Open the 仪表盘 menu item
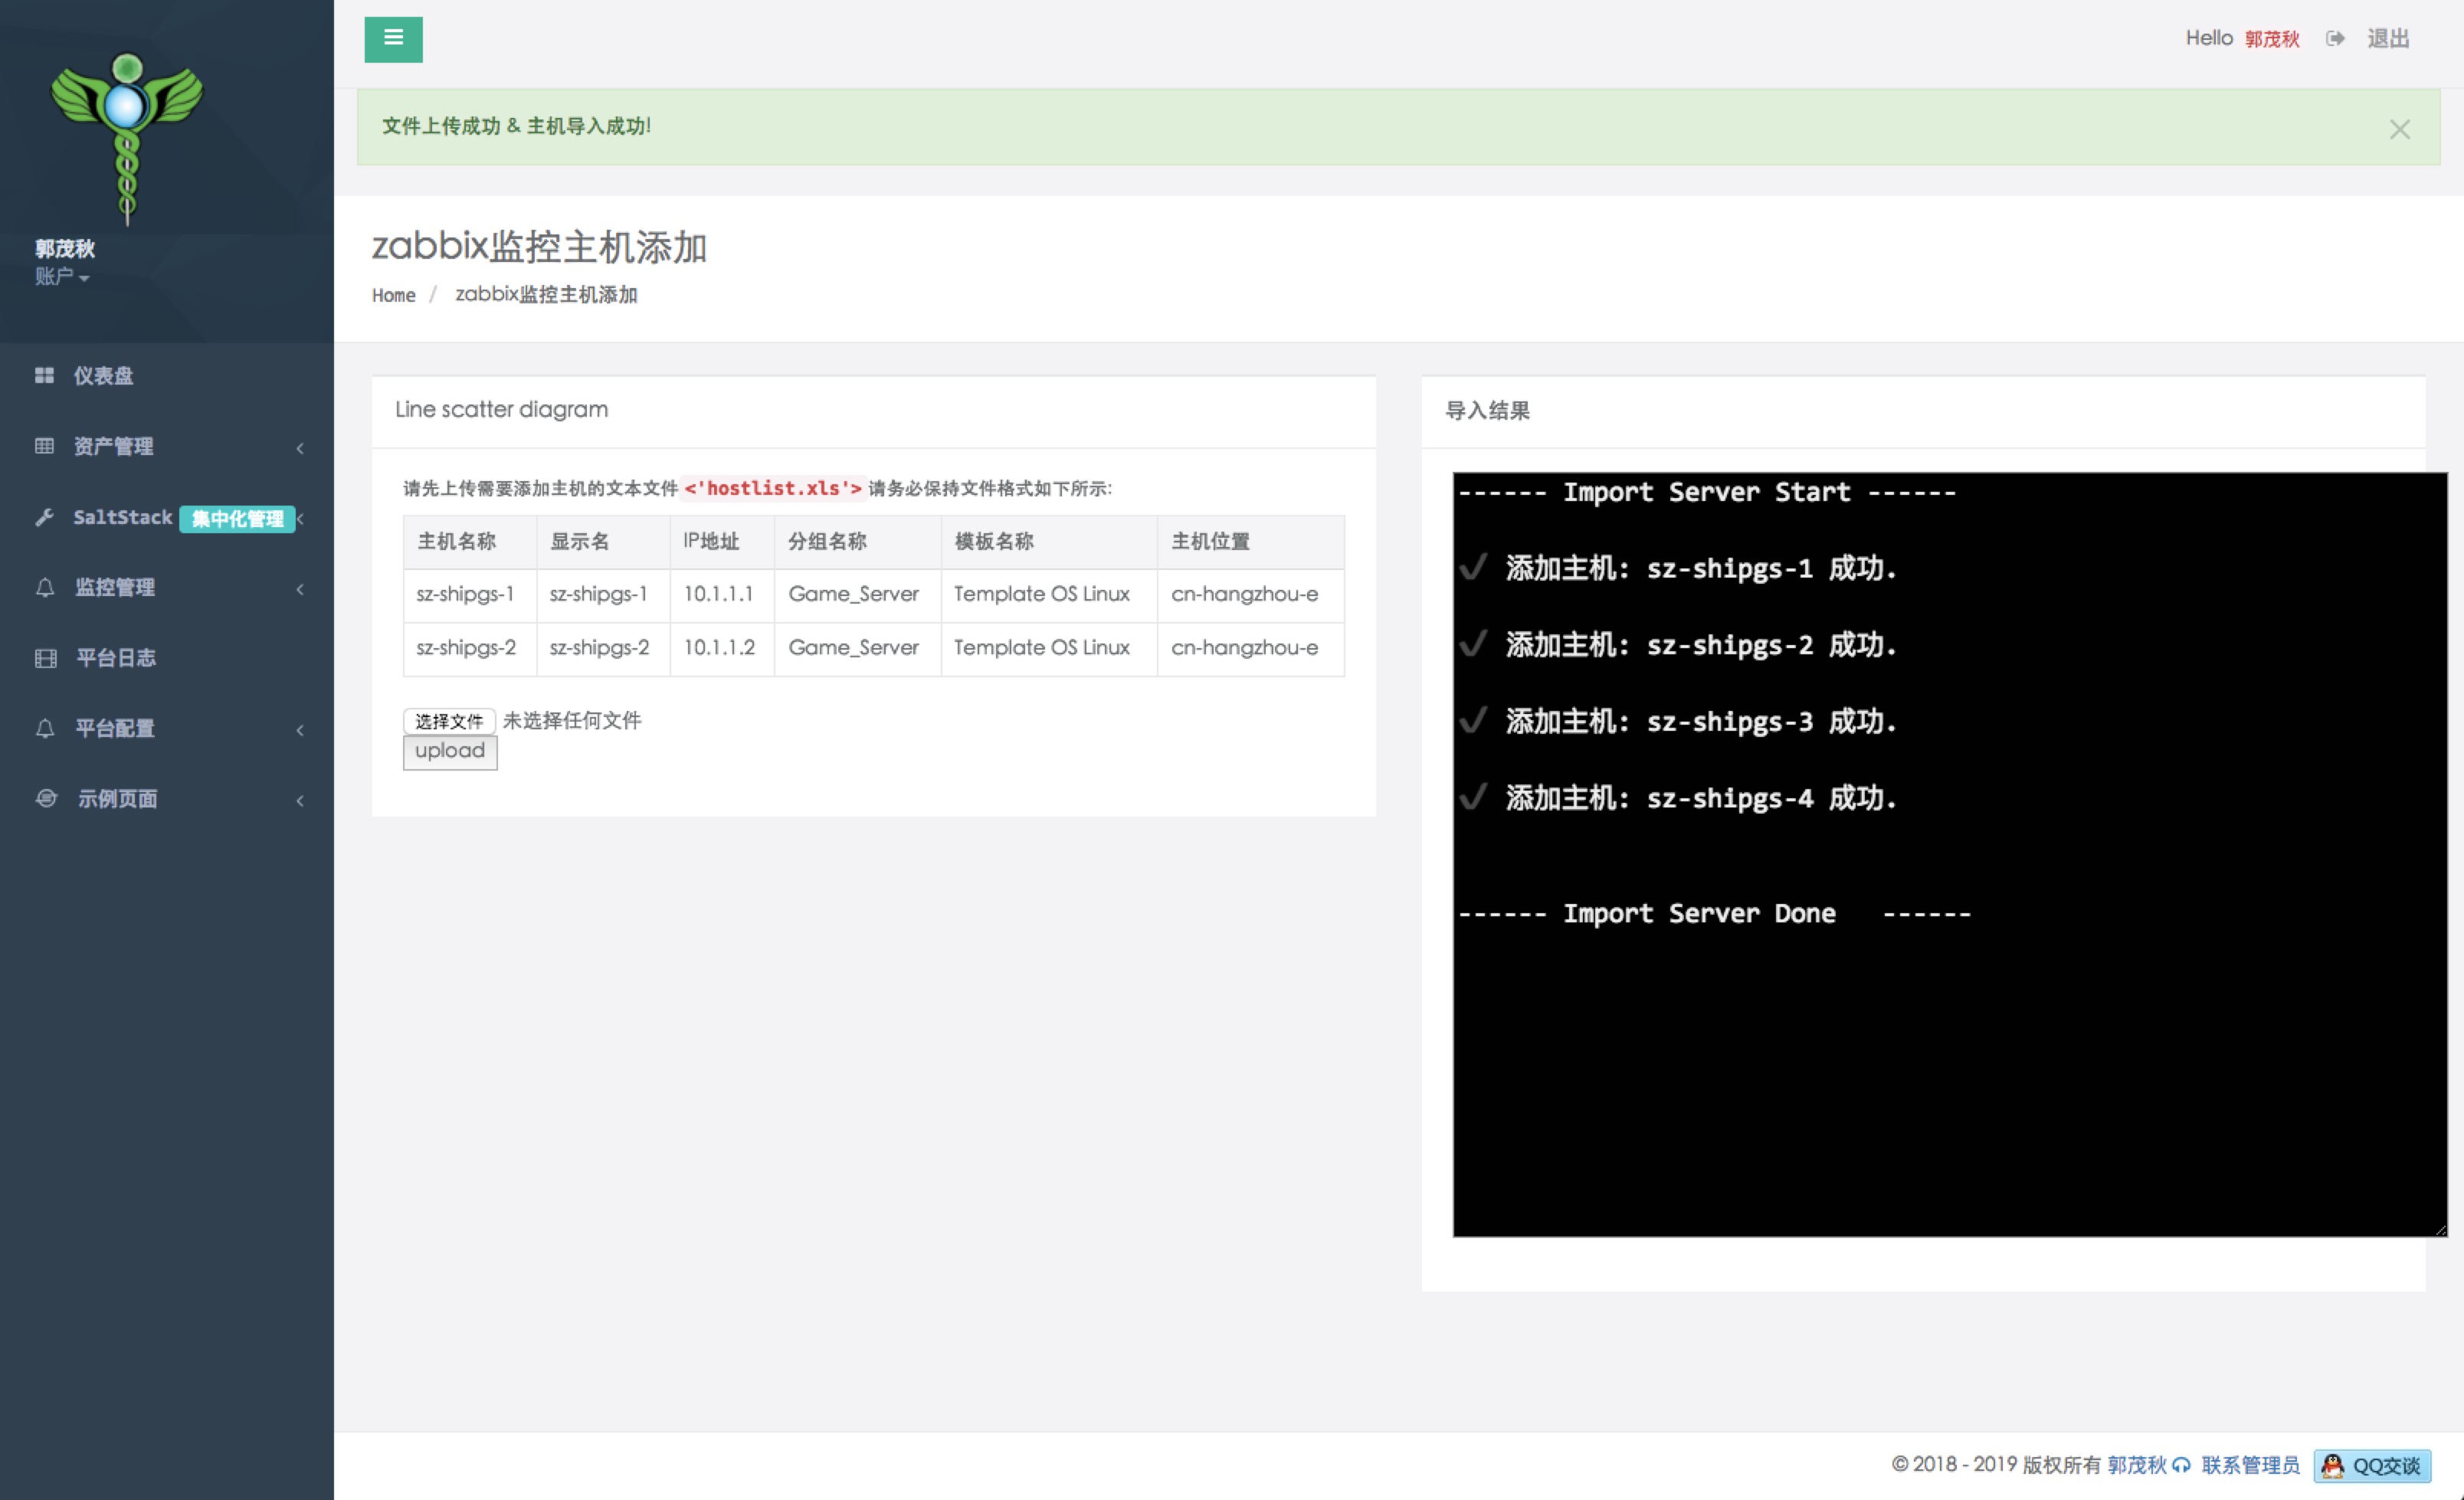 pyautogui.click(x=103, y=375)
